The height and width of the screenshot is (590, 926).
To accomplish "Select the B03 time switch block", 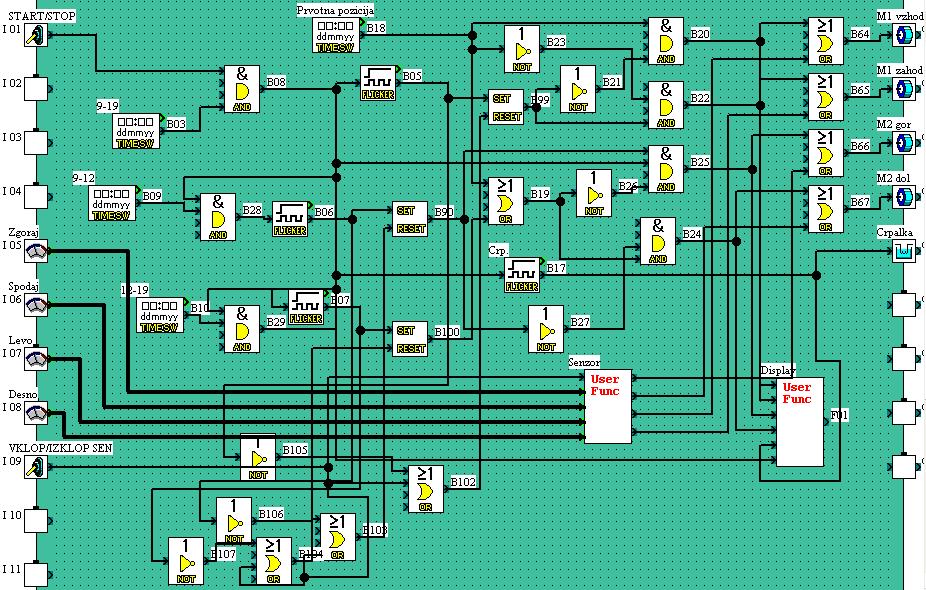I will pos(136,131).
